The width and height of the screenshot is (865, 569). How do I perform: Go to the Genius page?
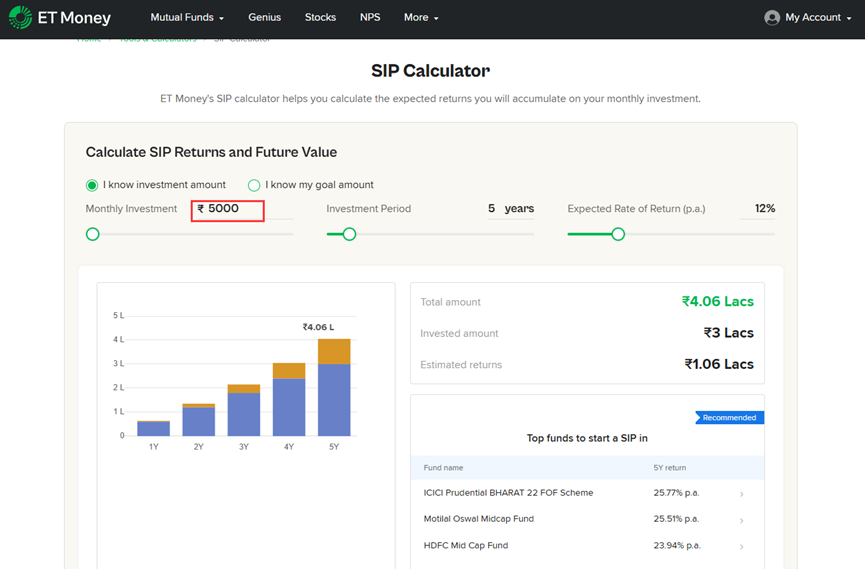[264, 18]
